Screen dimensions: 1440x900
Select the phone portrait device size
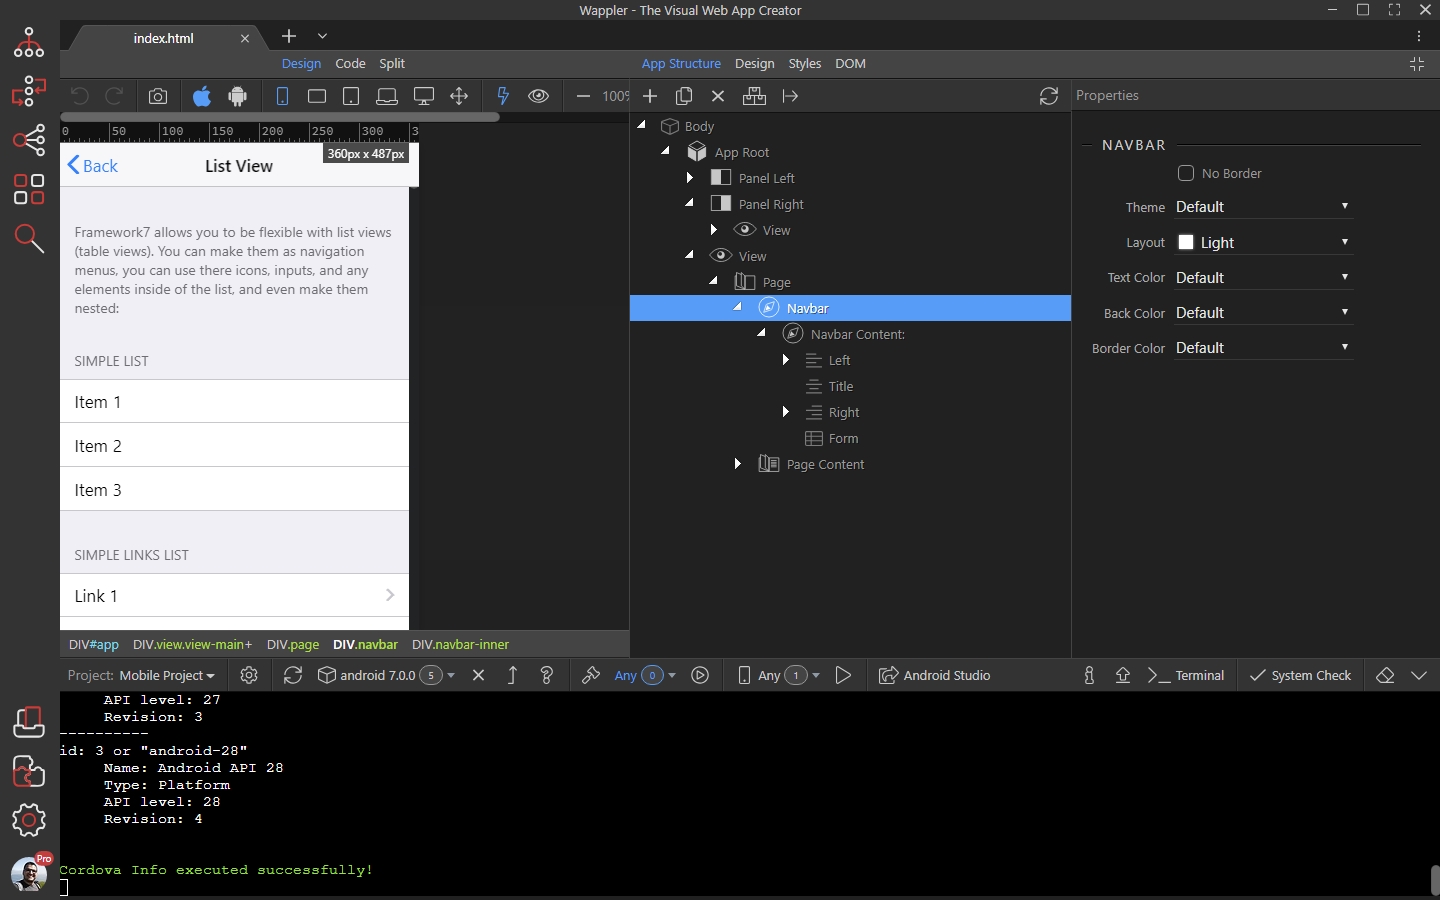click(x=282, y=96)
